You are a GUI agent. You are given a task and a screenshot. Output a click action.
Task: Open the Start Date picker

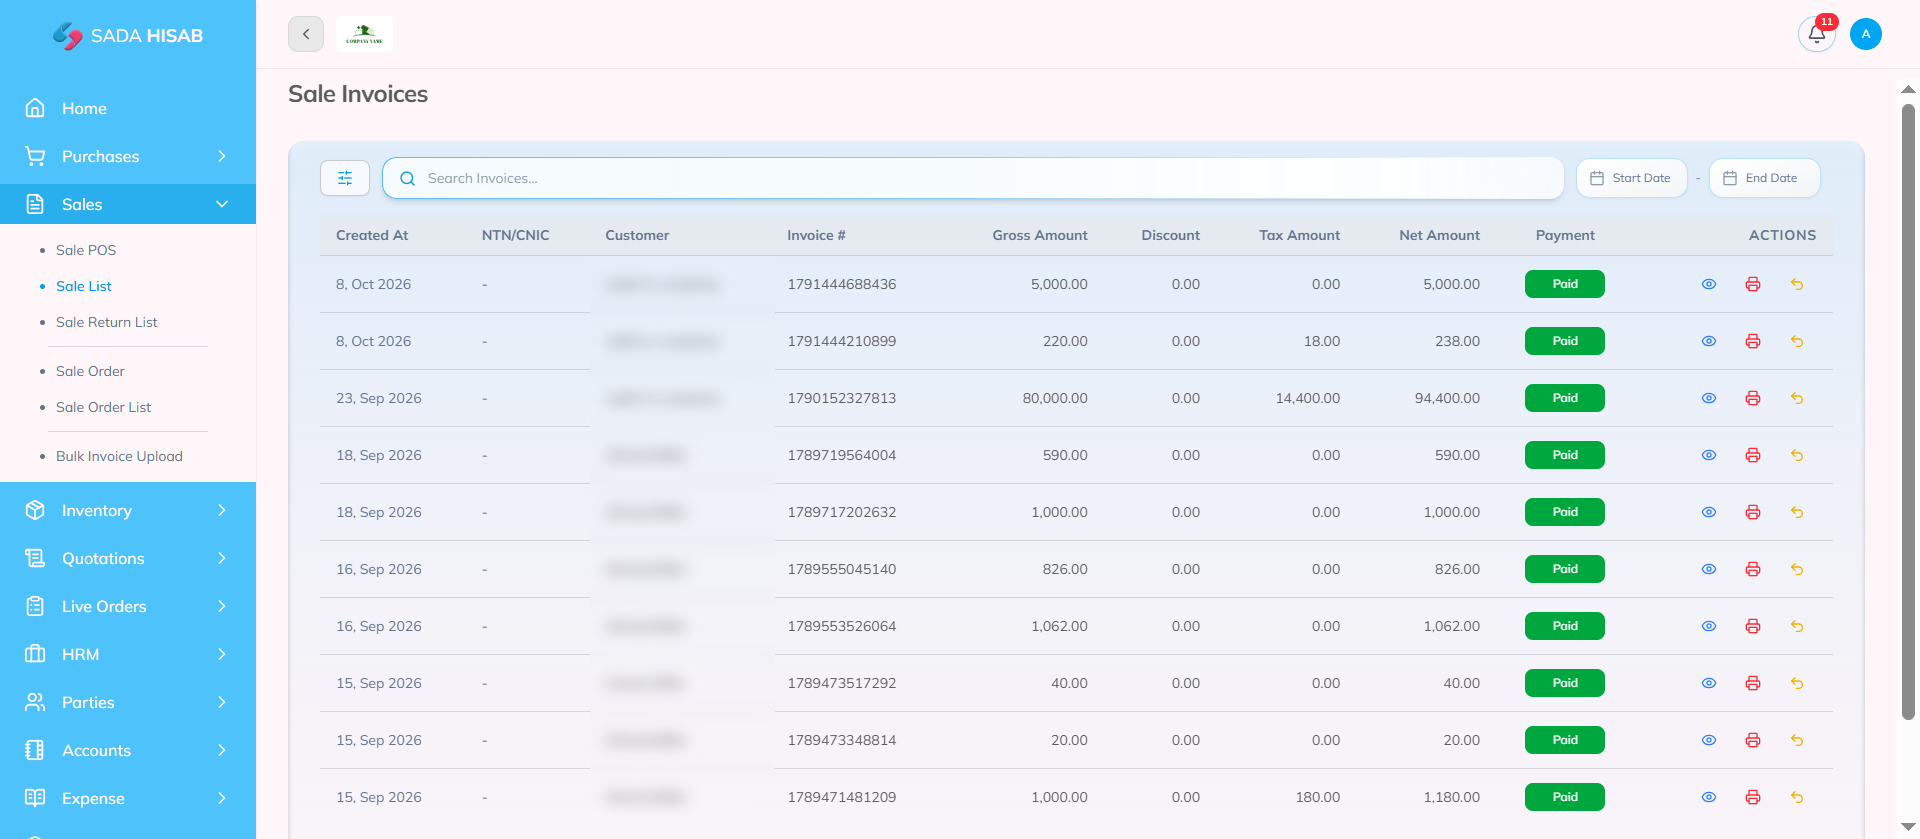pos(1631,178)
